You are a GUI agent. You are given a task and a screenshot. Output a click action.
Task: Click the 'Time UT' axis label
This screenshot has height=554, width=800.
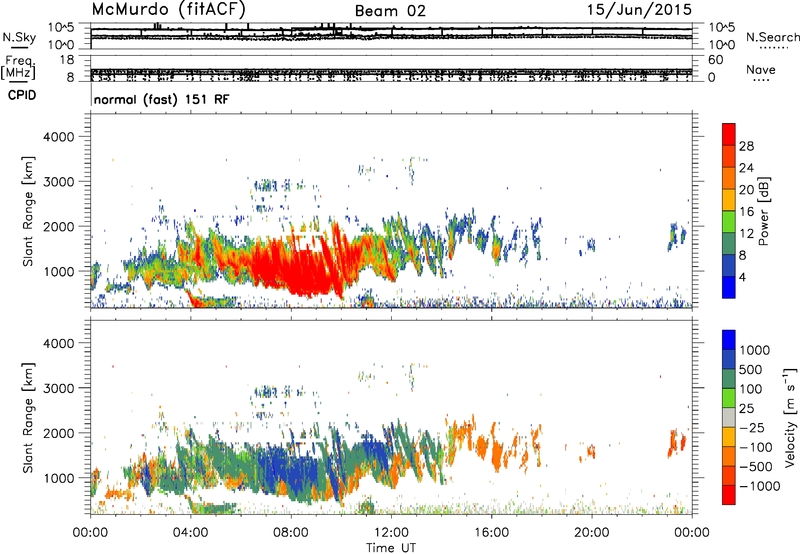coord(391,548)
